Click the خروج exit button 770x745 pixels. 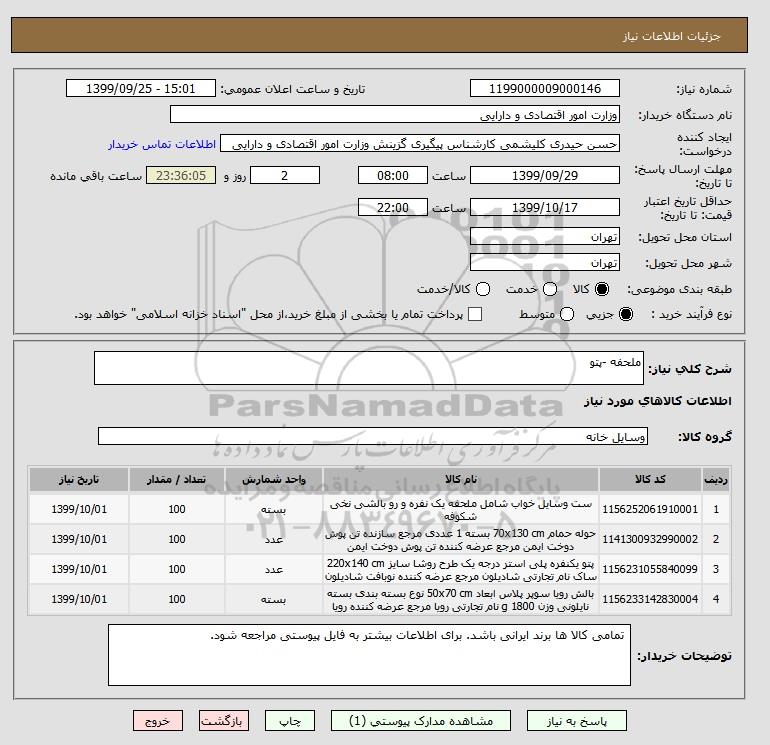point(158,721)
